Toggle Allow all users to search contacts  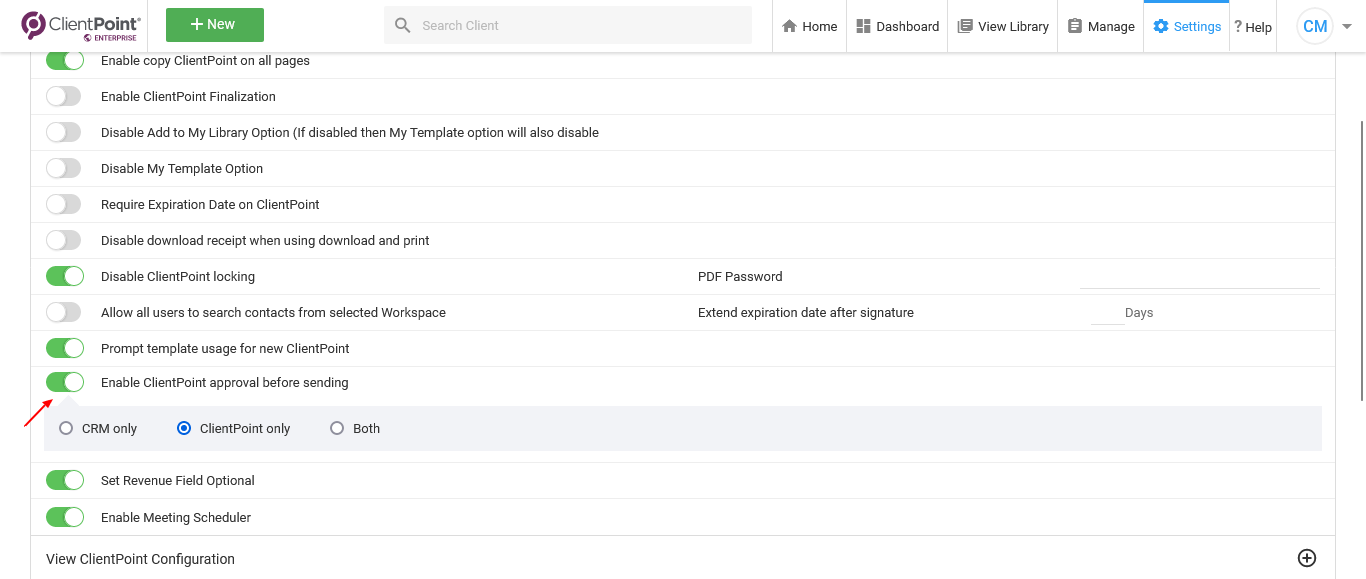click(x=65, y=313)
